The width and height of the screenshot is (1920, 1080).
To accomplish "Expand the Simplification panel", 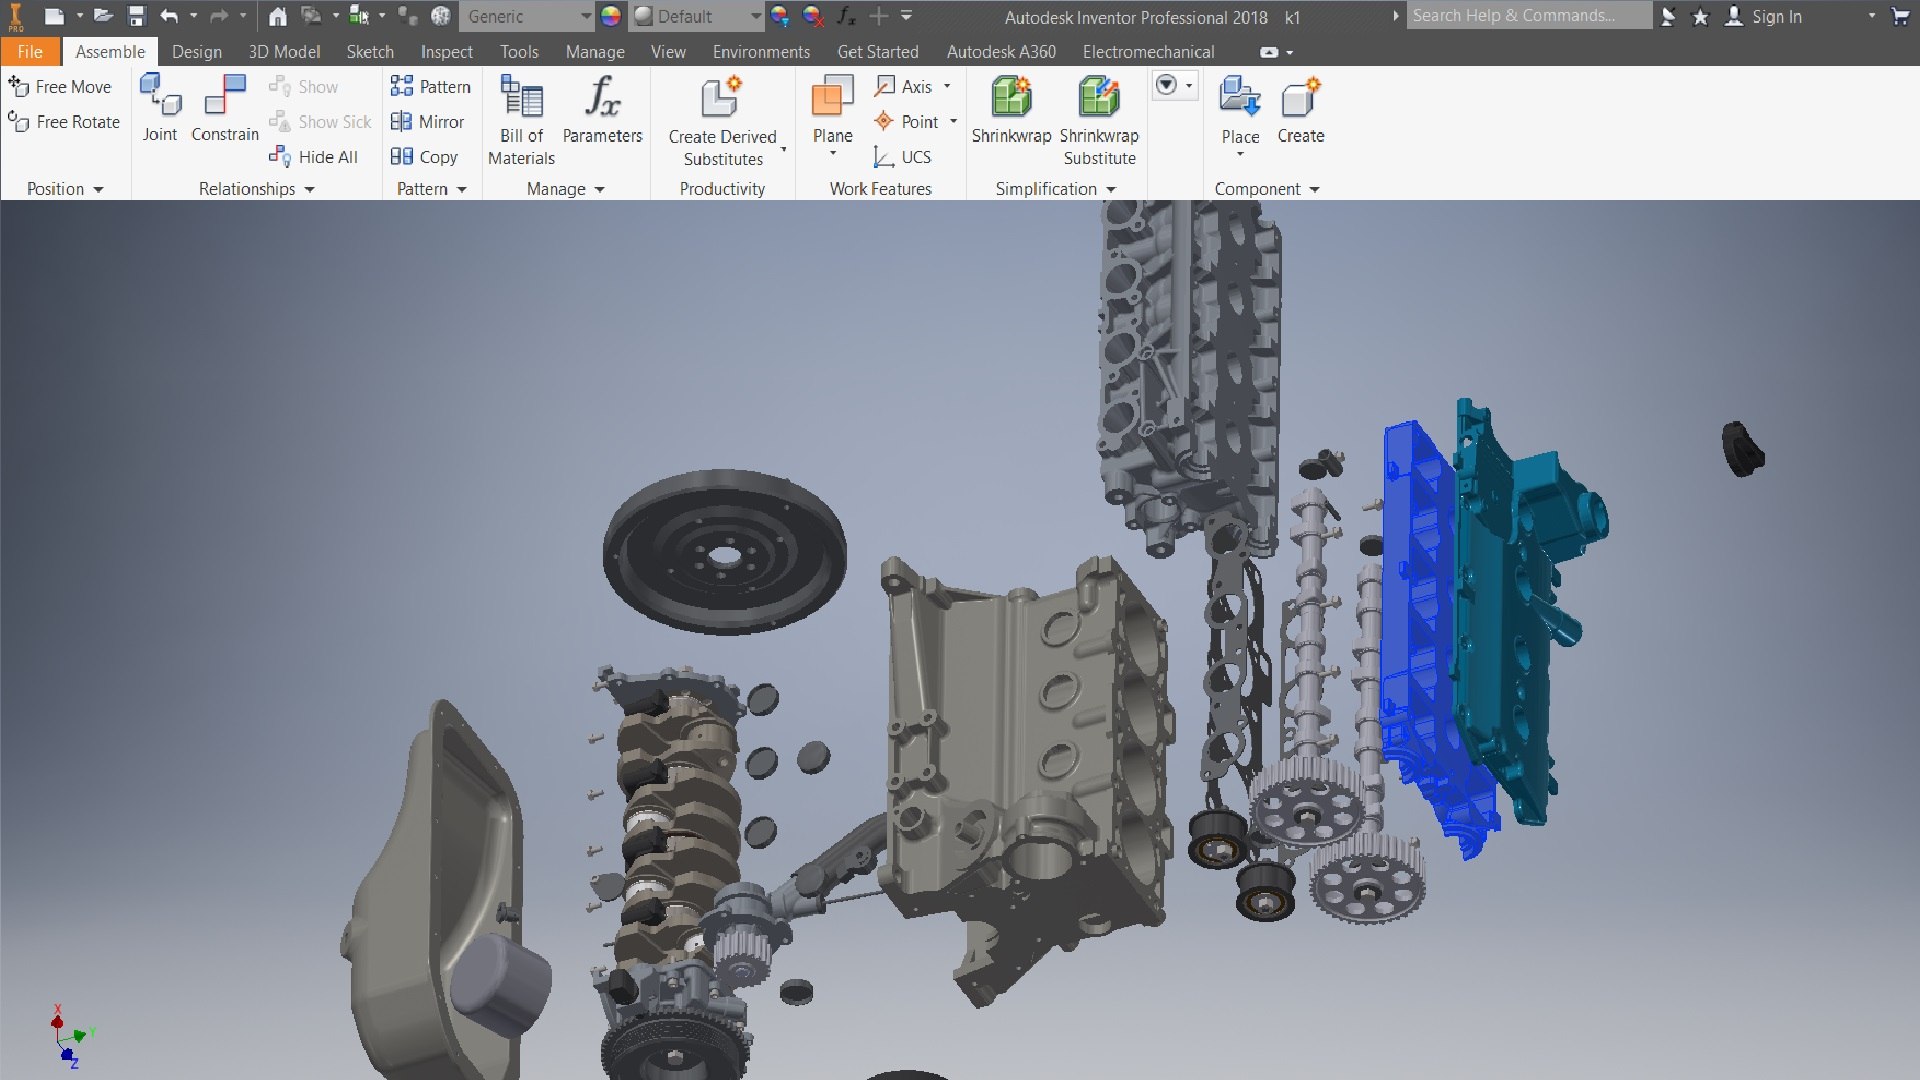I will click(x=1055, y=189).
